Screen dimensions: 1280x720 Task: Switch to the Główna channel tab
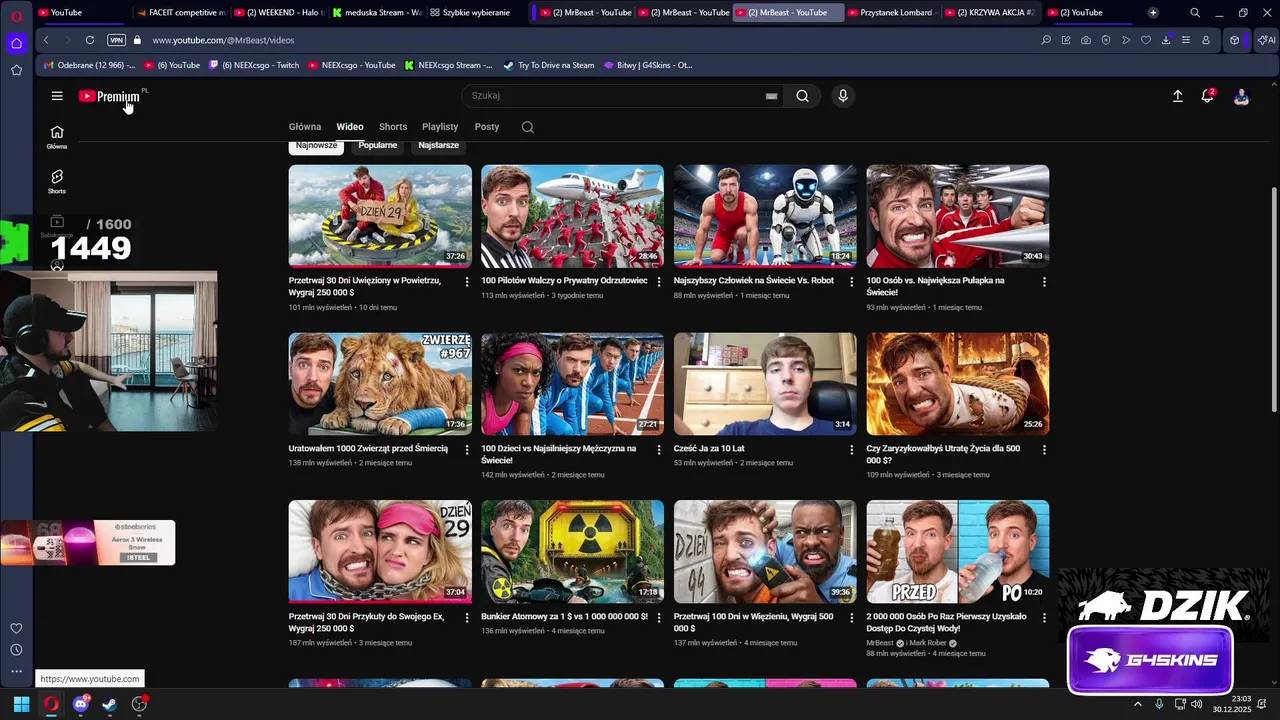[x=305, y=127]
